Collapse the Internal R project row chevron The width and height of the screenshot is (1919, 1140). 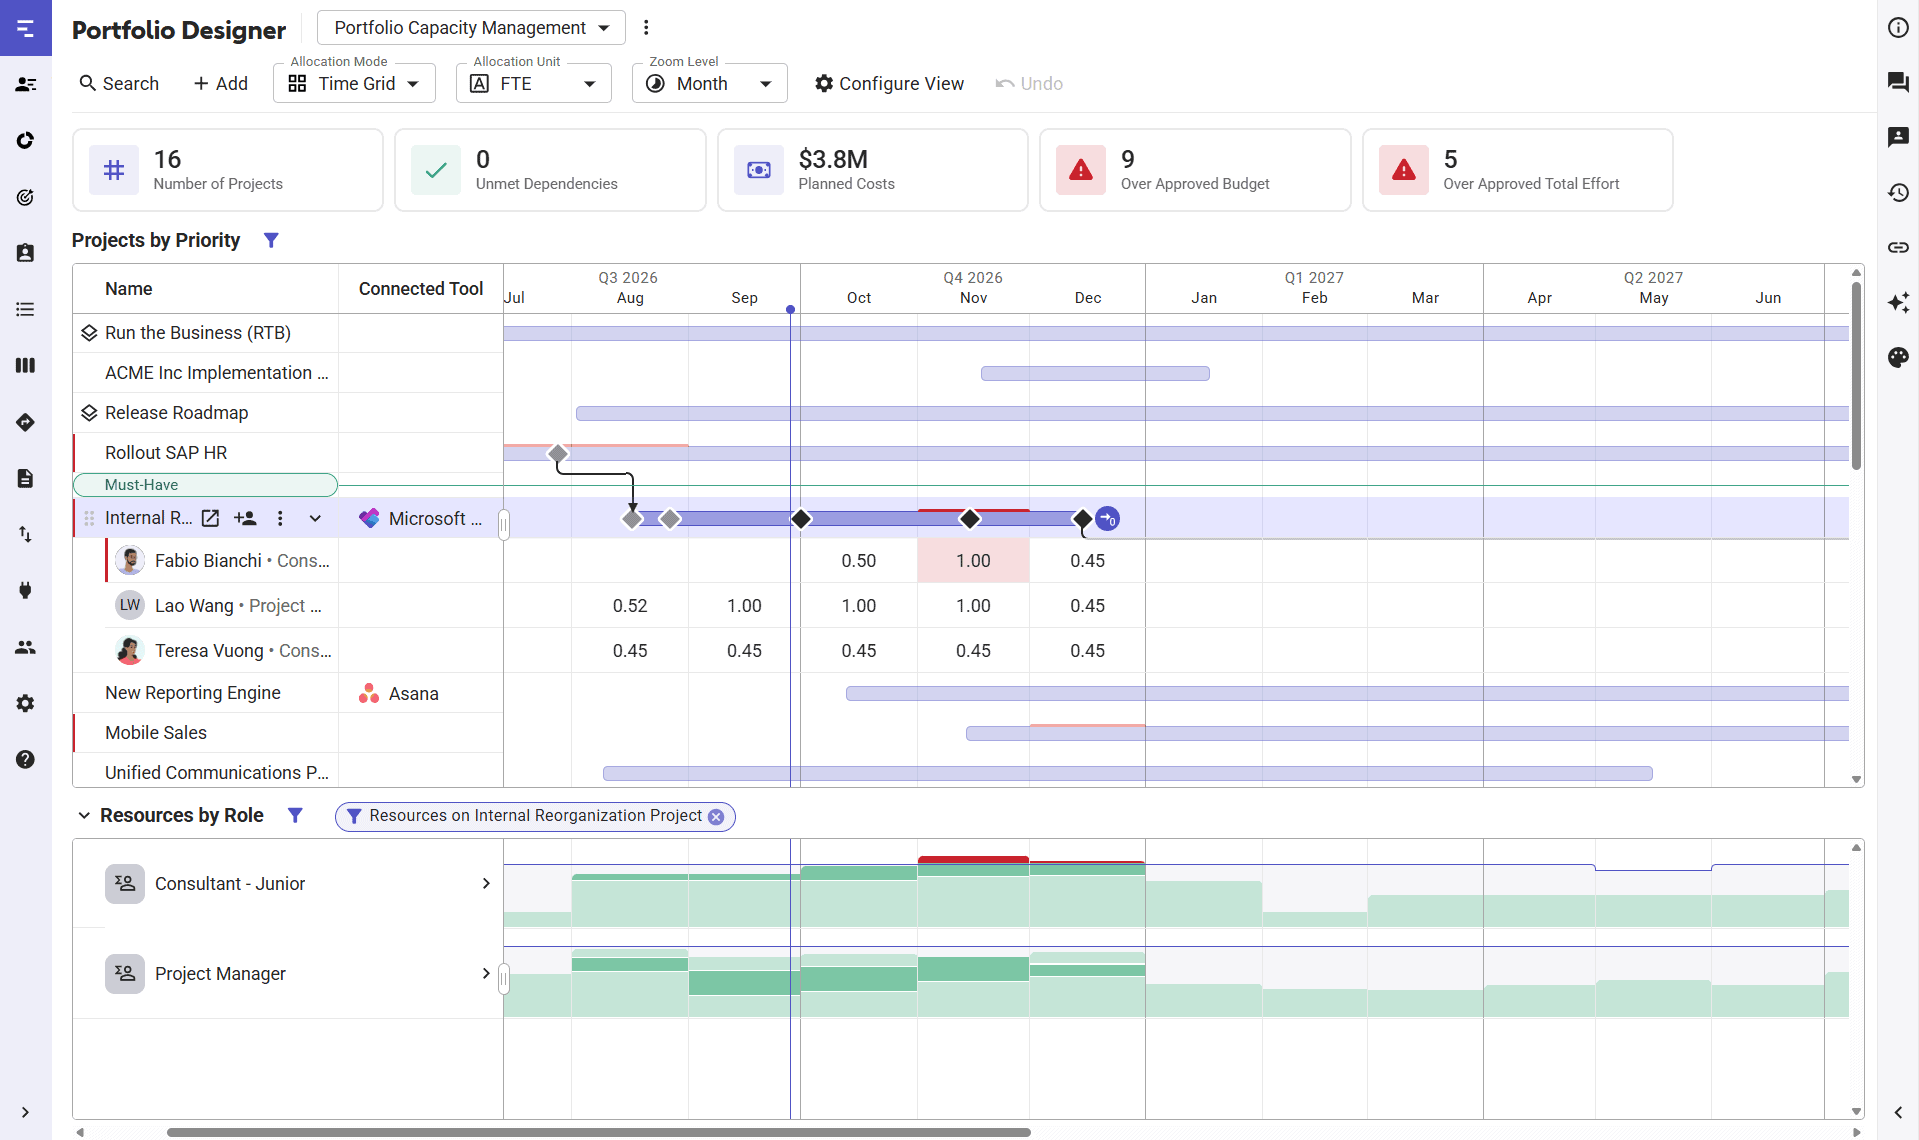315,518
